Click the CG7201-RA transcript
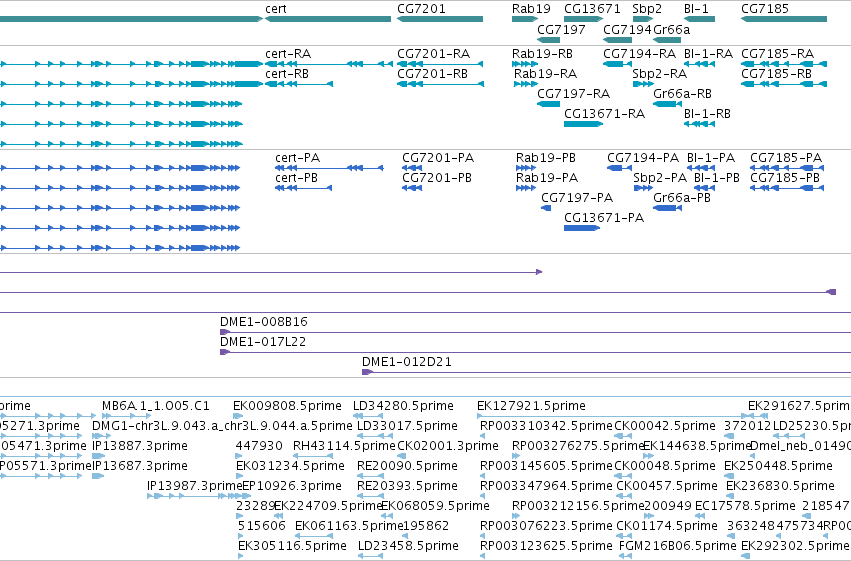The width and height of the screenshot is (851, 561). [x=440, y=64]
